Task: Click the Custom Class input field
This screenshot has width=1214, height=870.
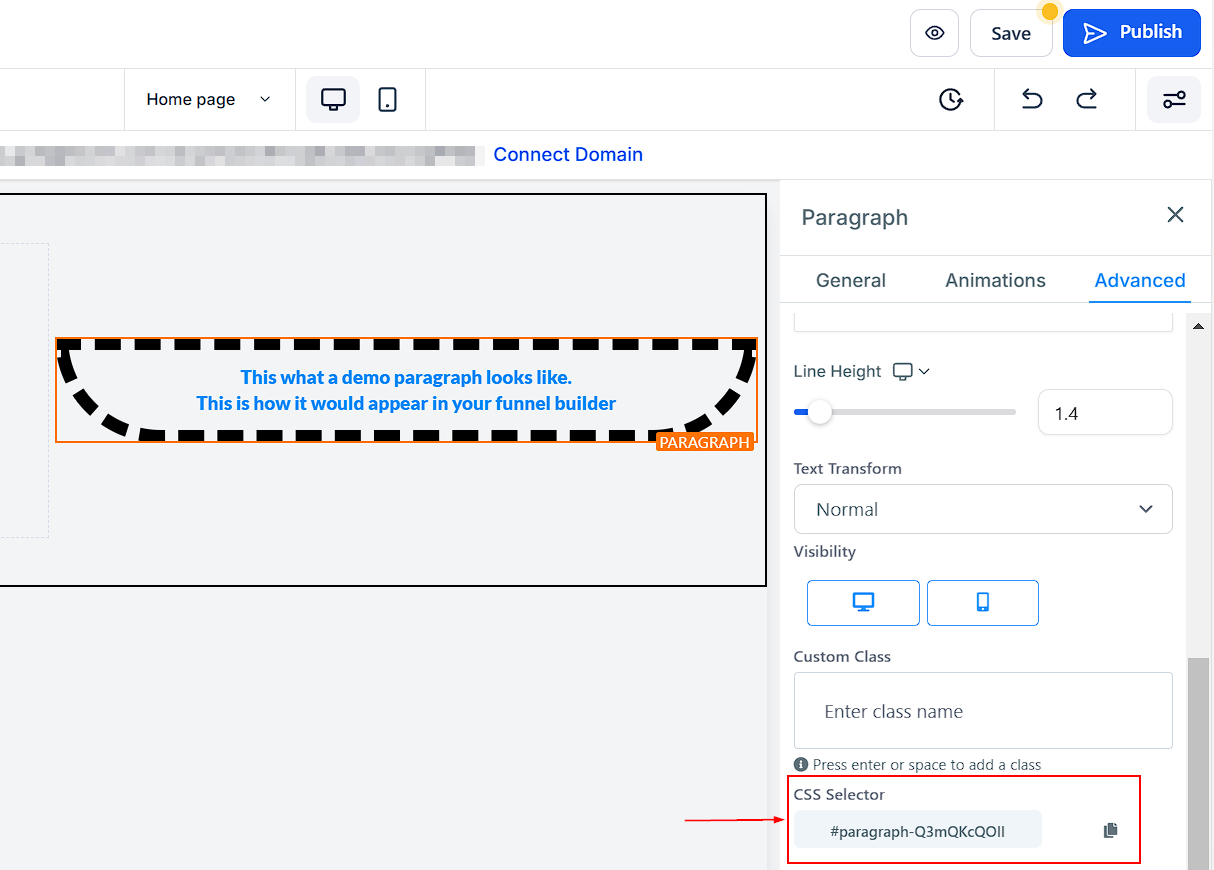Action: coord(982,711)
